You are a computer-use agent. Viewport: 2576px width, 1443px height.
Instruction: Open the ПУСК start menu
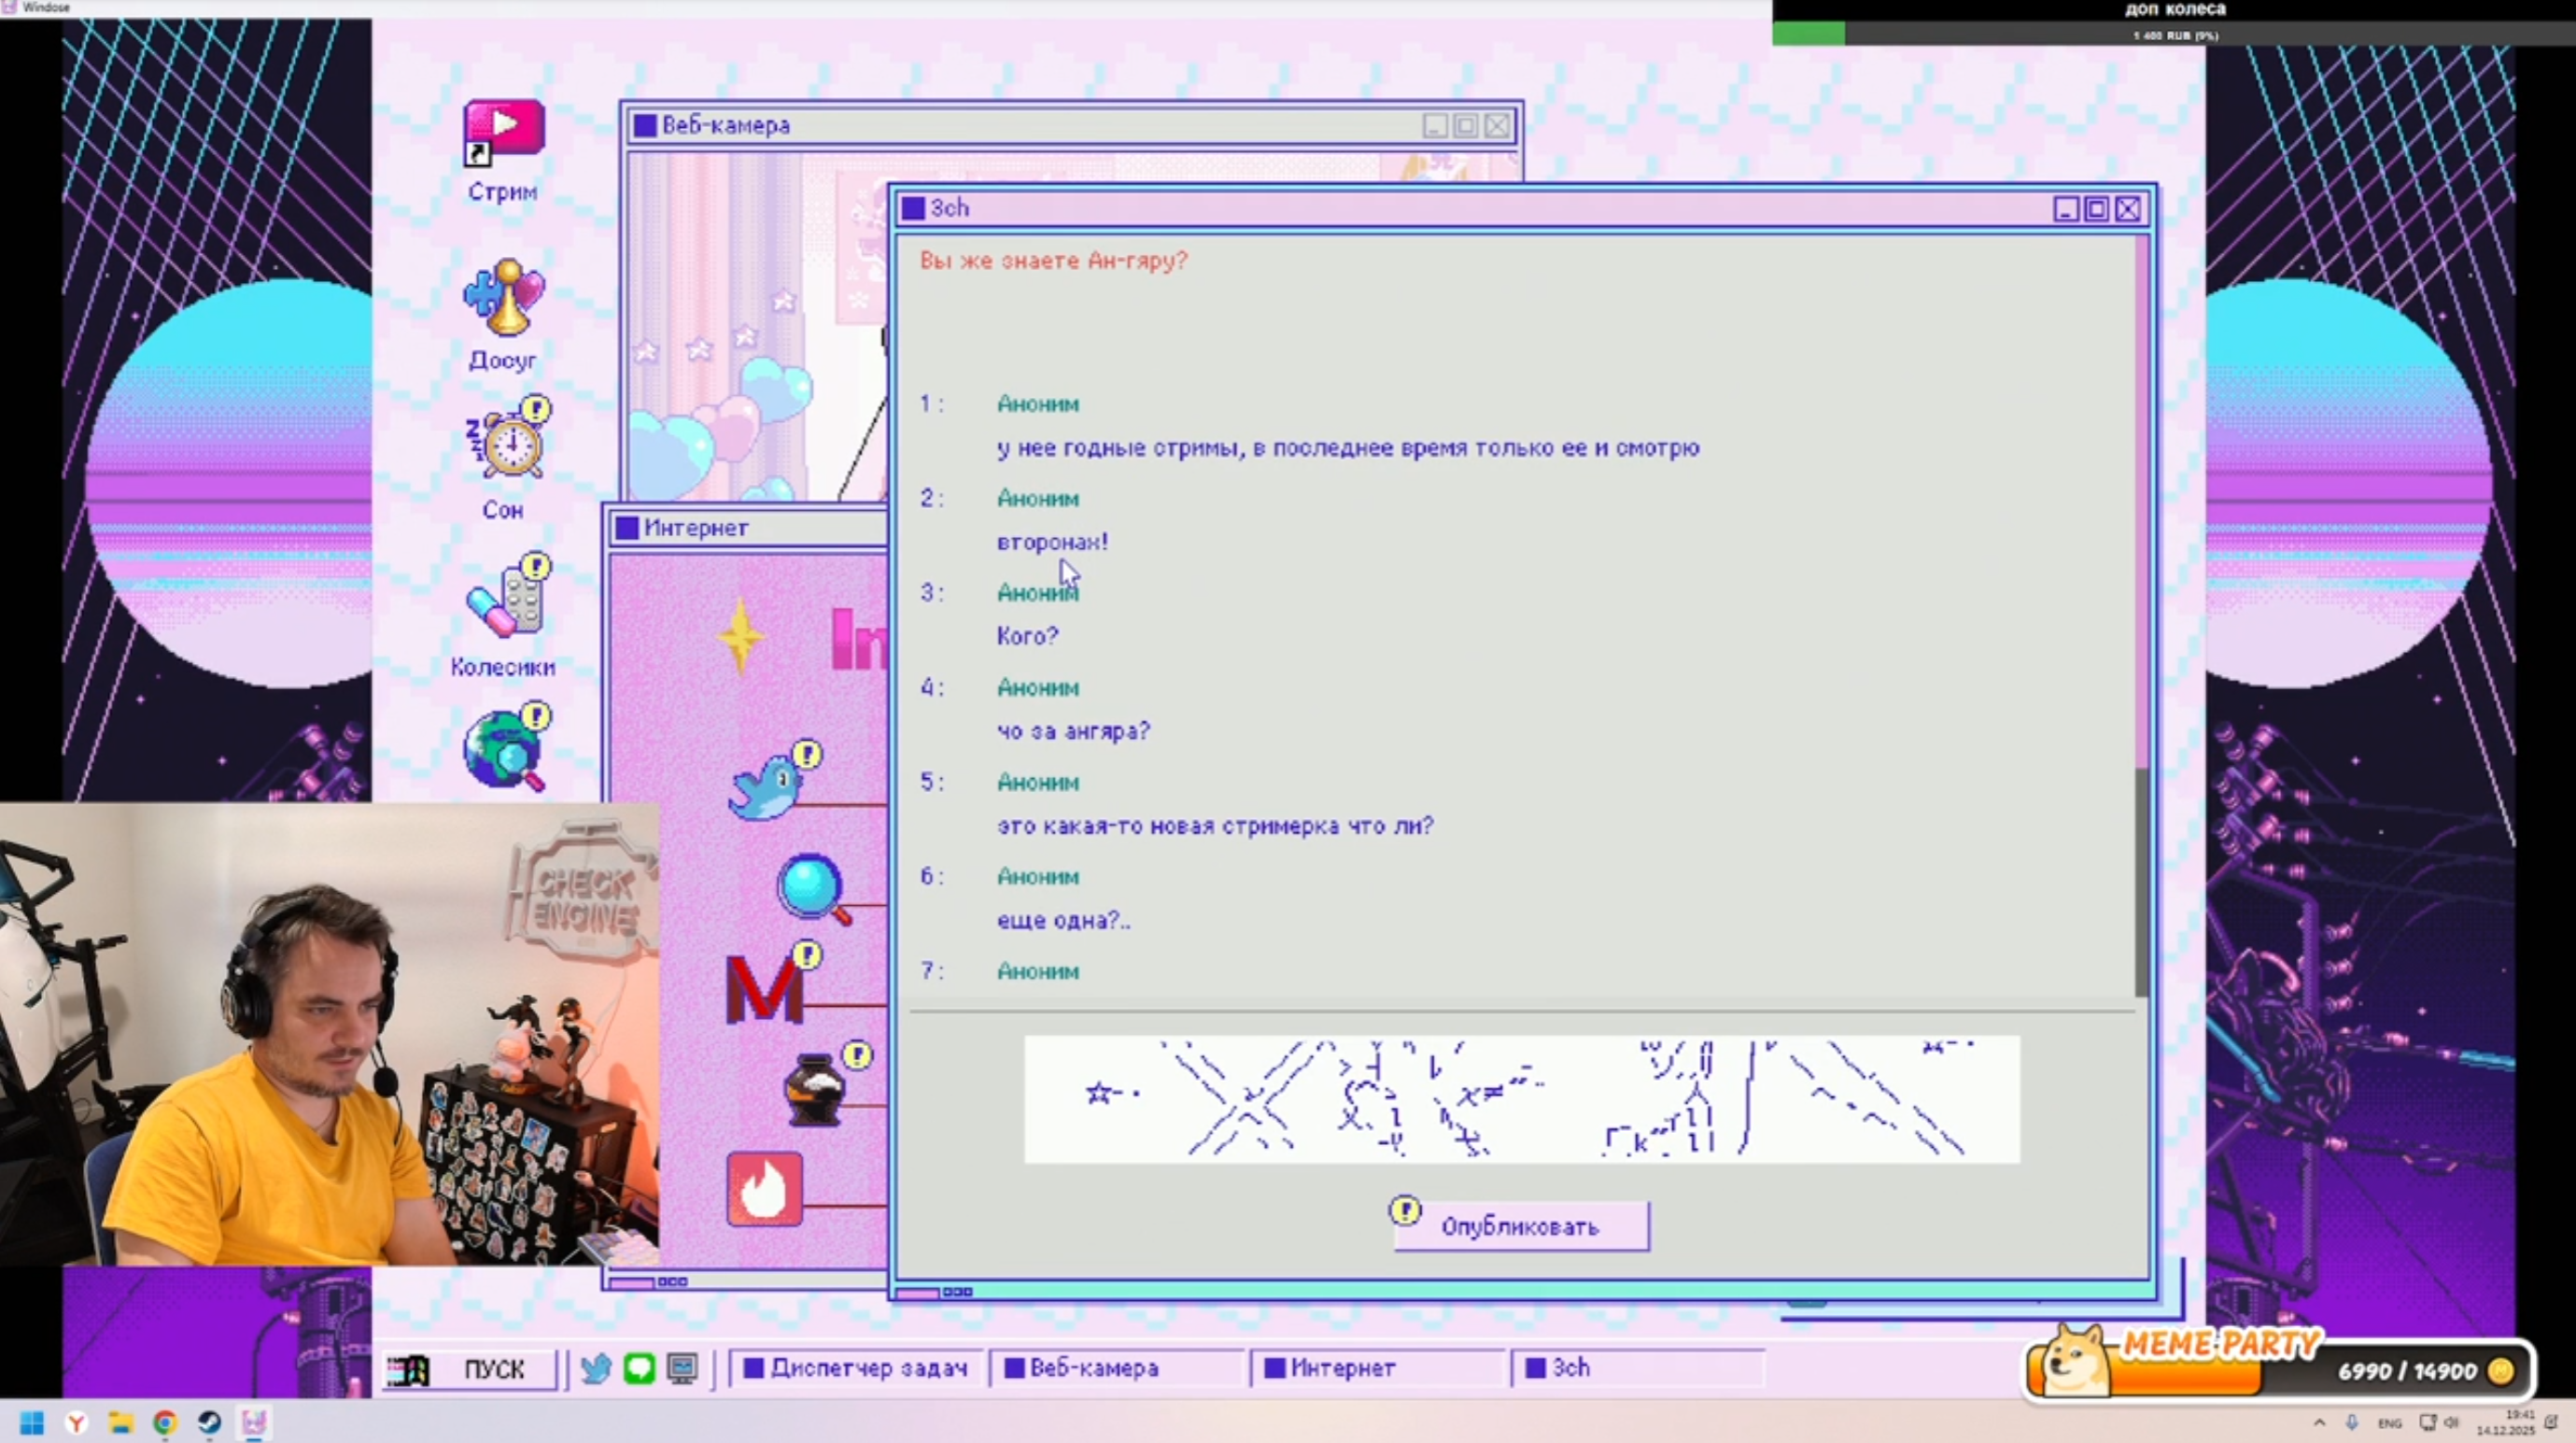coord(470,1369)
